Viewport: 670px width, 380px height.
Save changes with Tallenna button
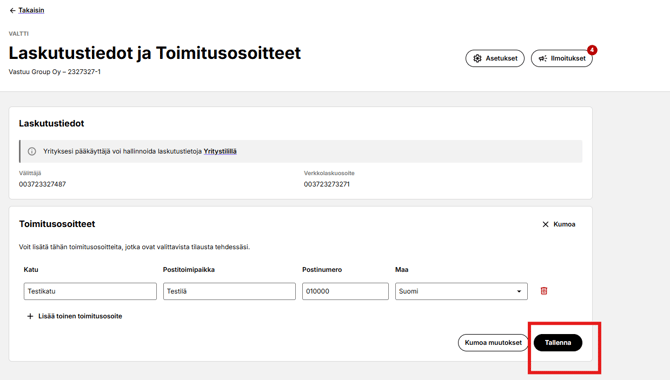click(x=558, y=343)
